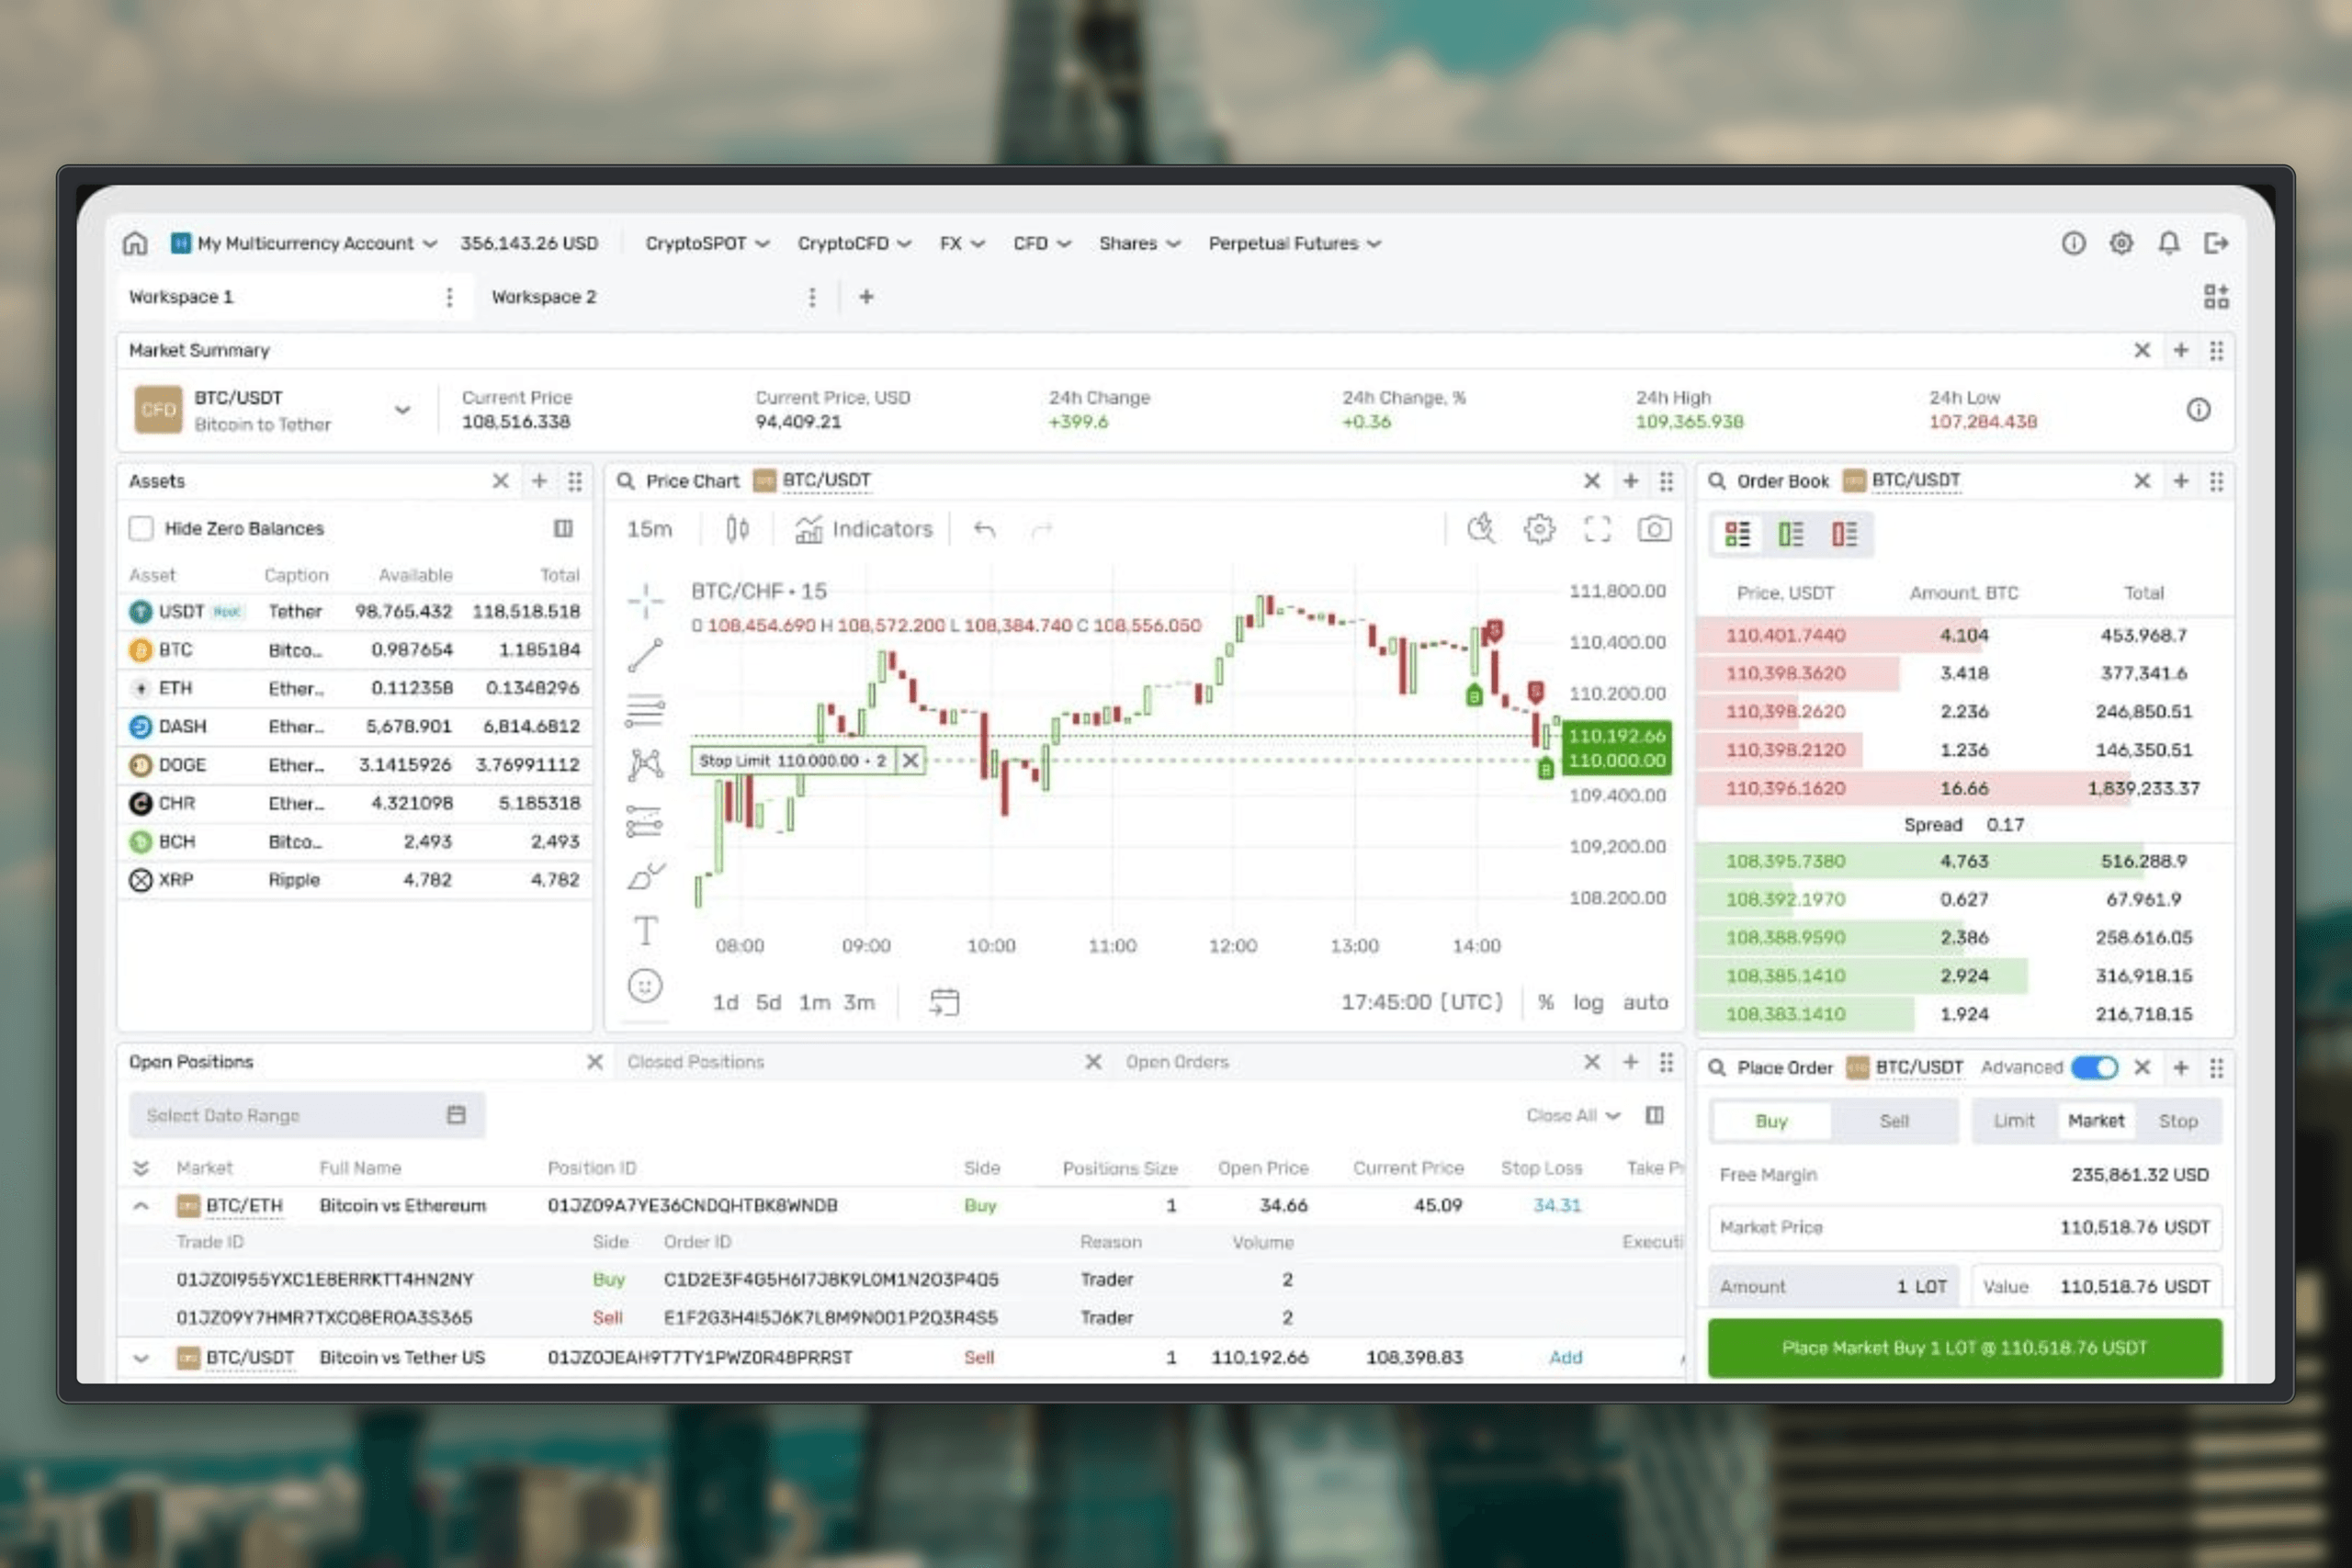Open Indicators on price chart
This screenshot has height=1568, width=2352.
[x=863, y=529]
